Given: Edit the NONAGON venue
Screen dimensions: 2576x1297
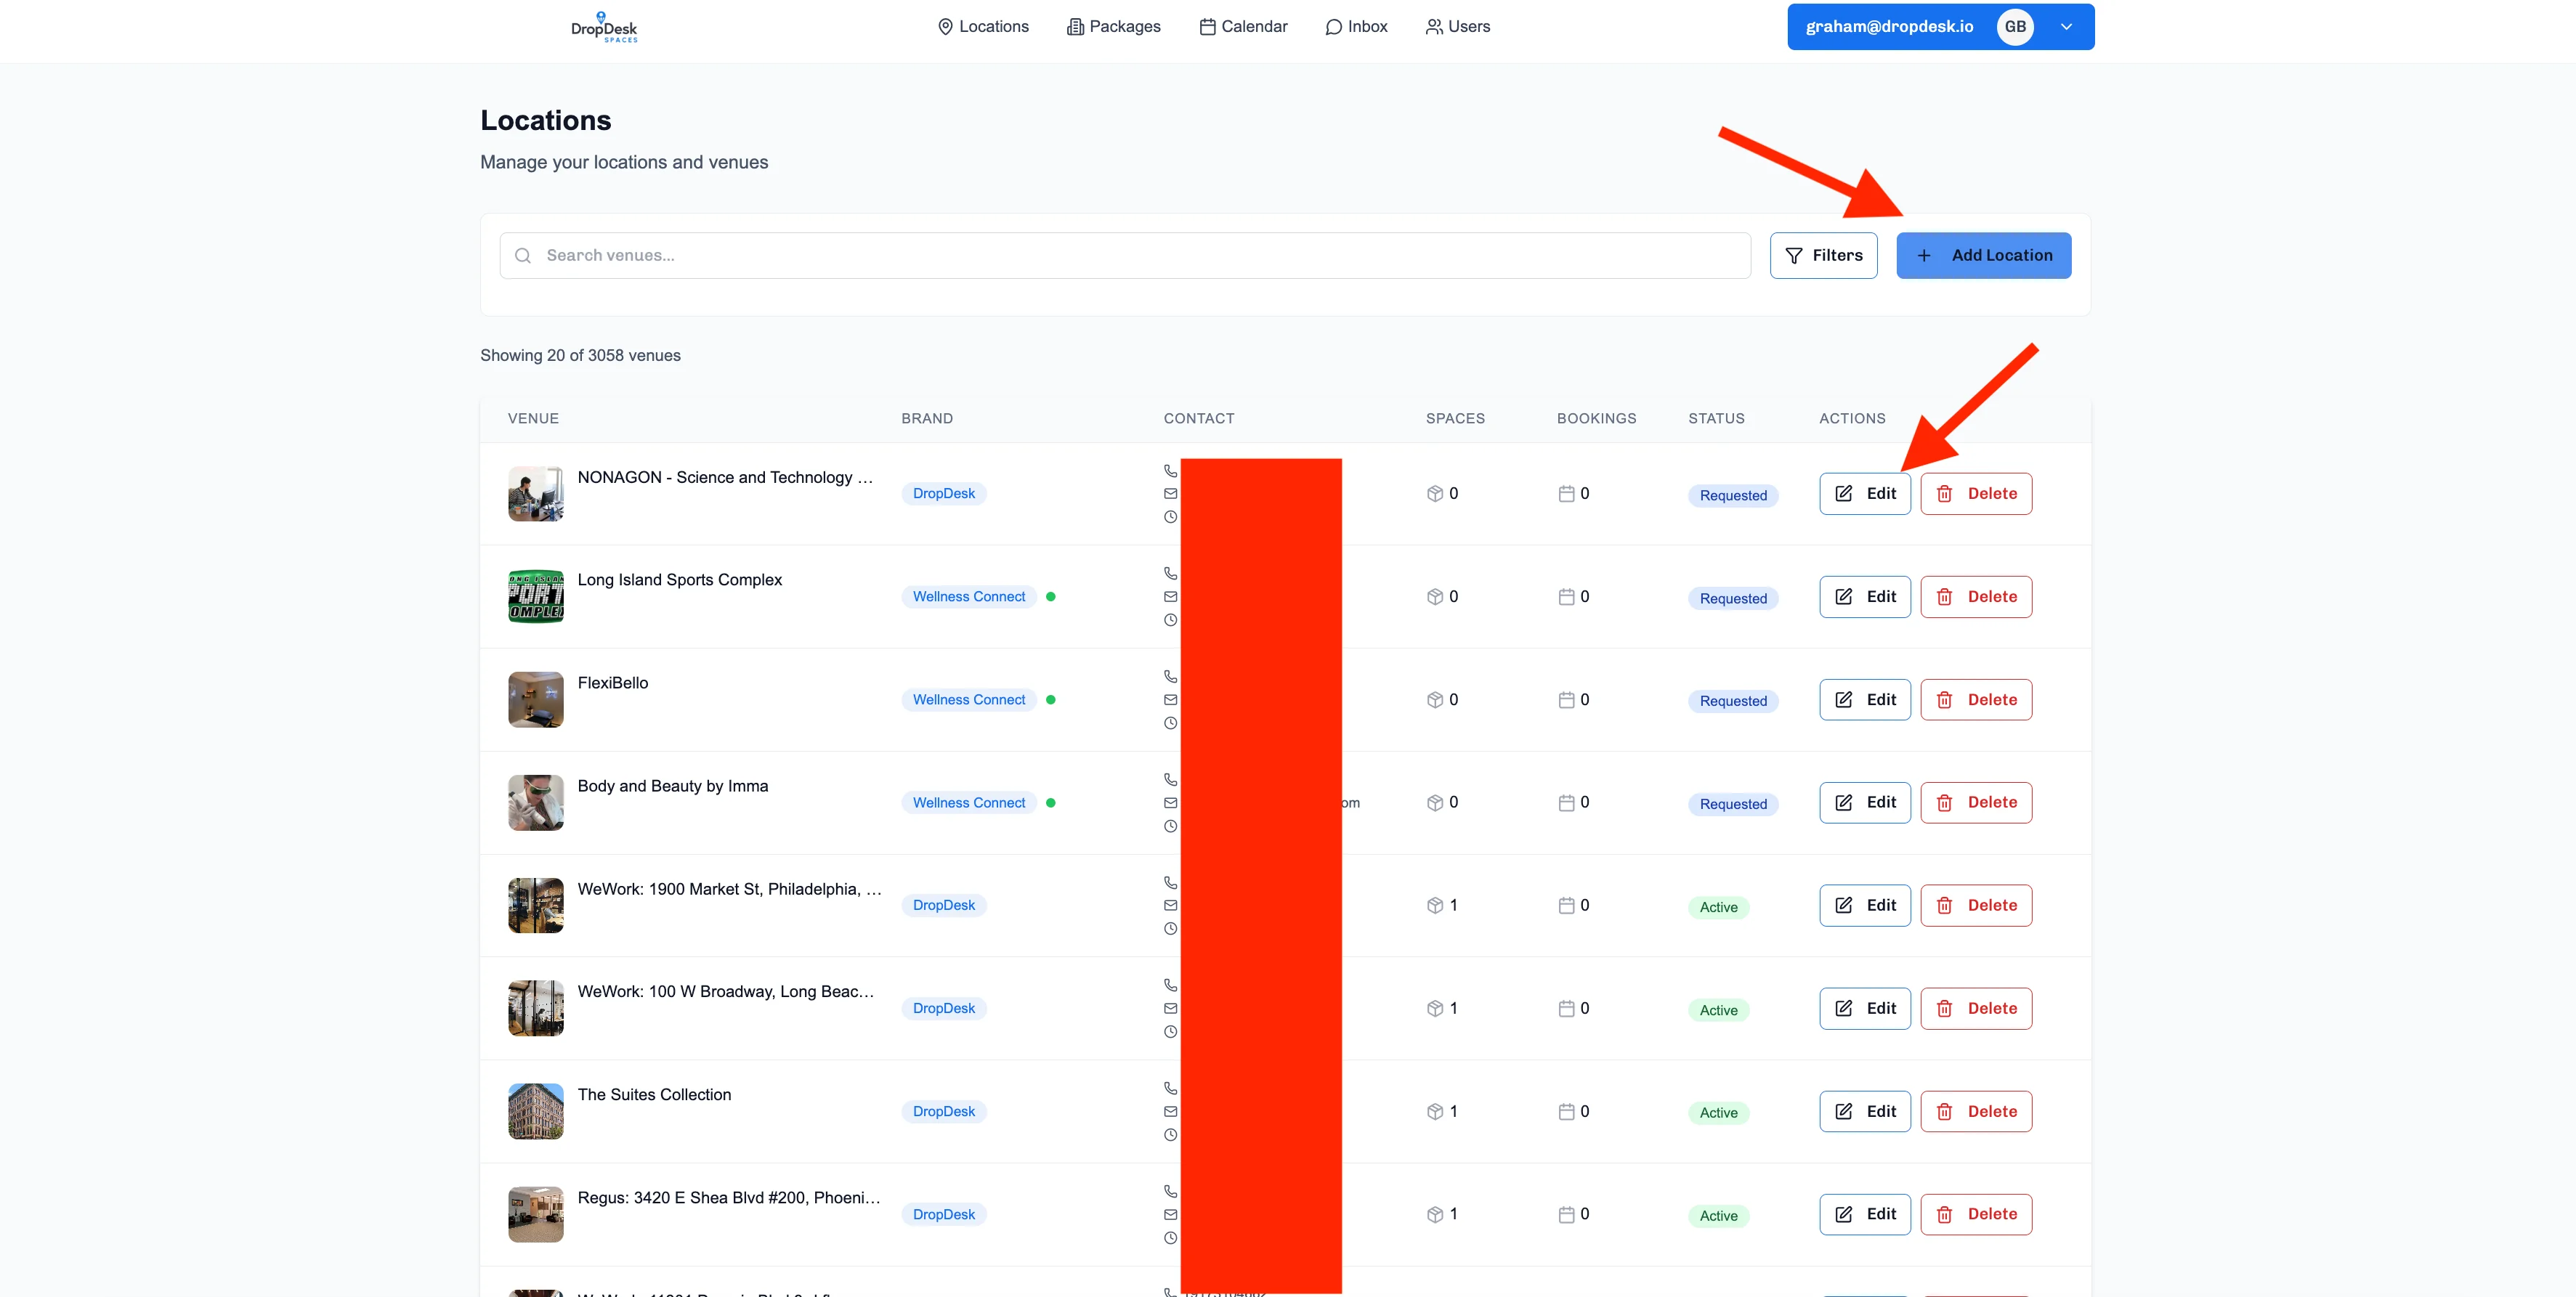Looking at the screenshot, I should [1865, 494].
